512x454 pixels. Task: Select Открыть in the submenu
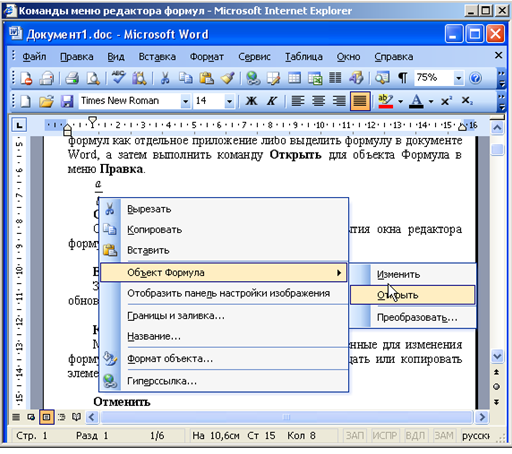coord(413,295)
